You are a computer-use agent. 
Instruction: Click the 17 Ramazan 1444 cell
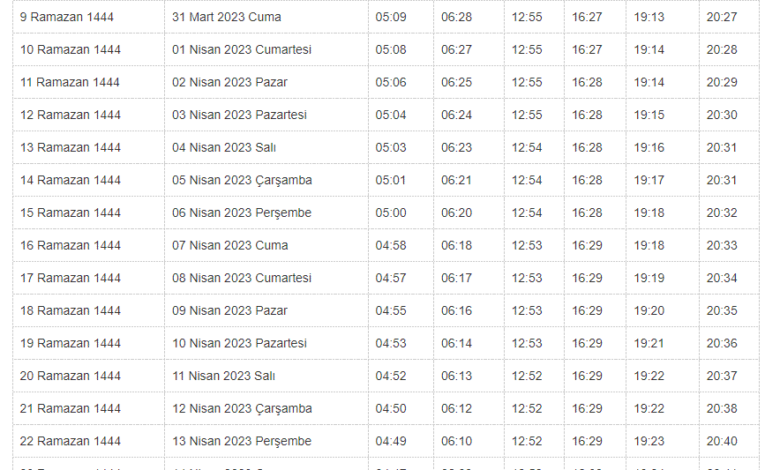[70, 278]
